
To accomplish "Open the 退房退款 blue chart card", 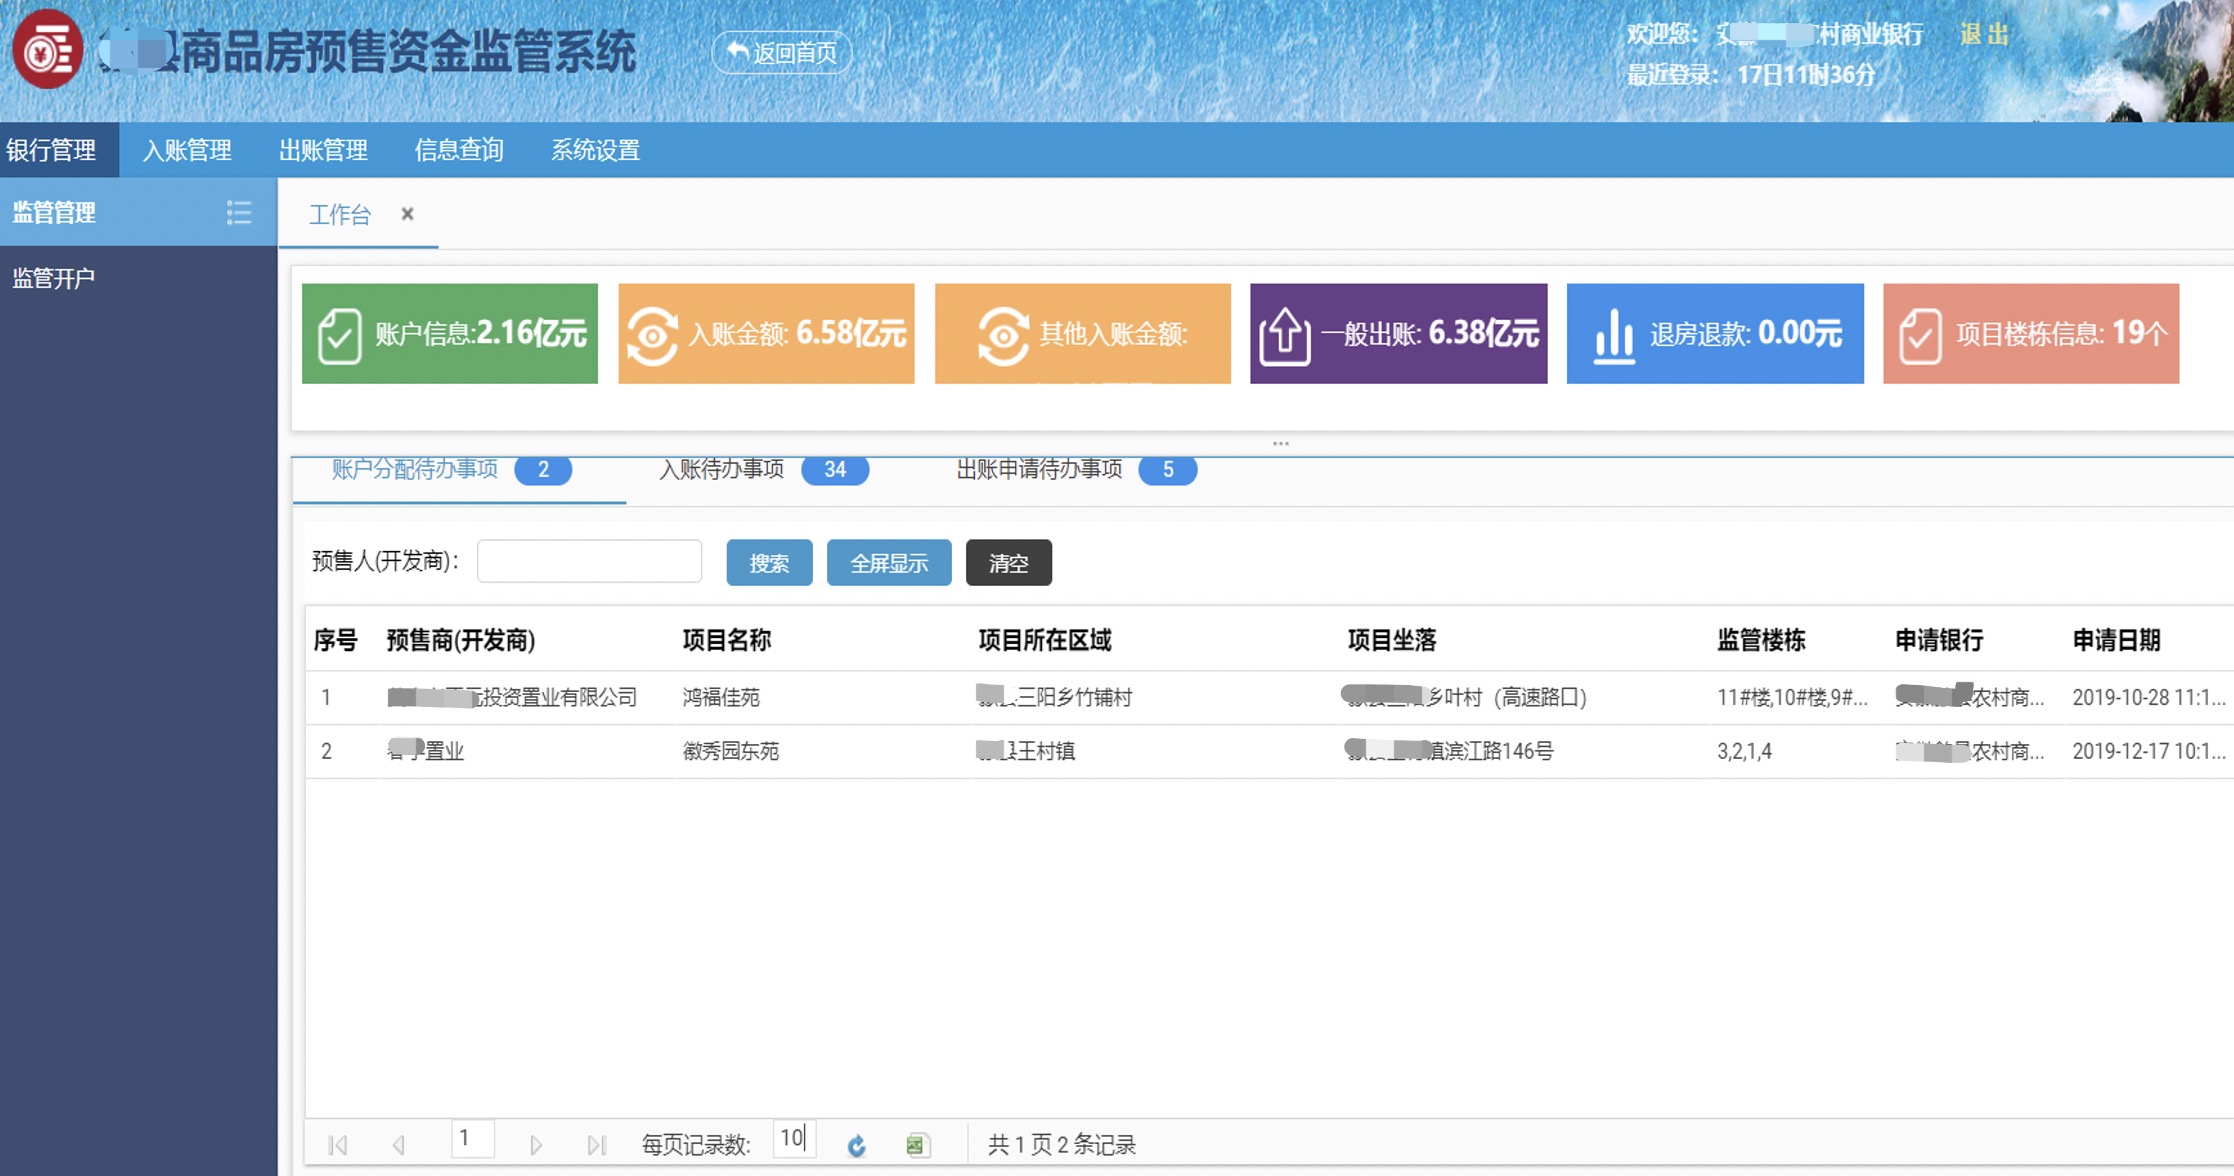I will point(1714,334).
